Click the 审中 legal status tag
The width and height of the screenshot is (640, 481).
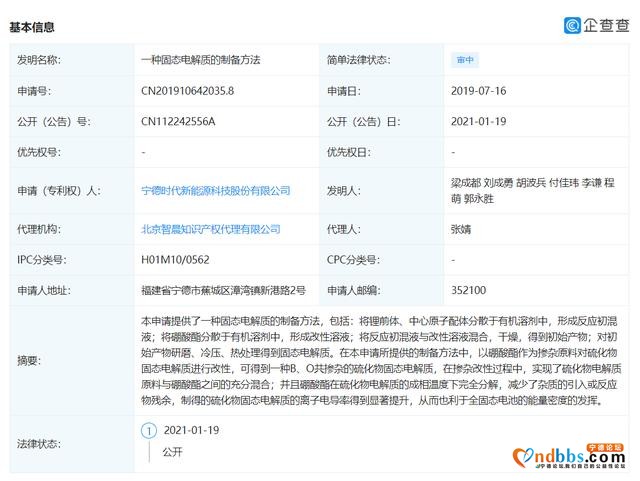pyautogui.click(x=462, y=59)
